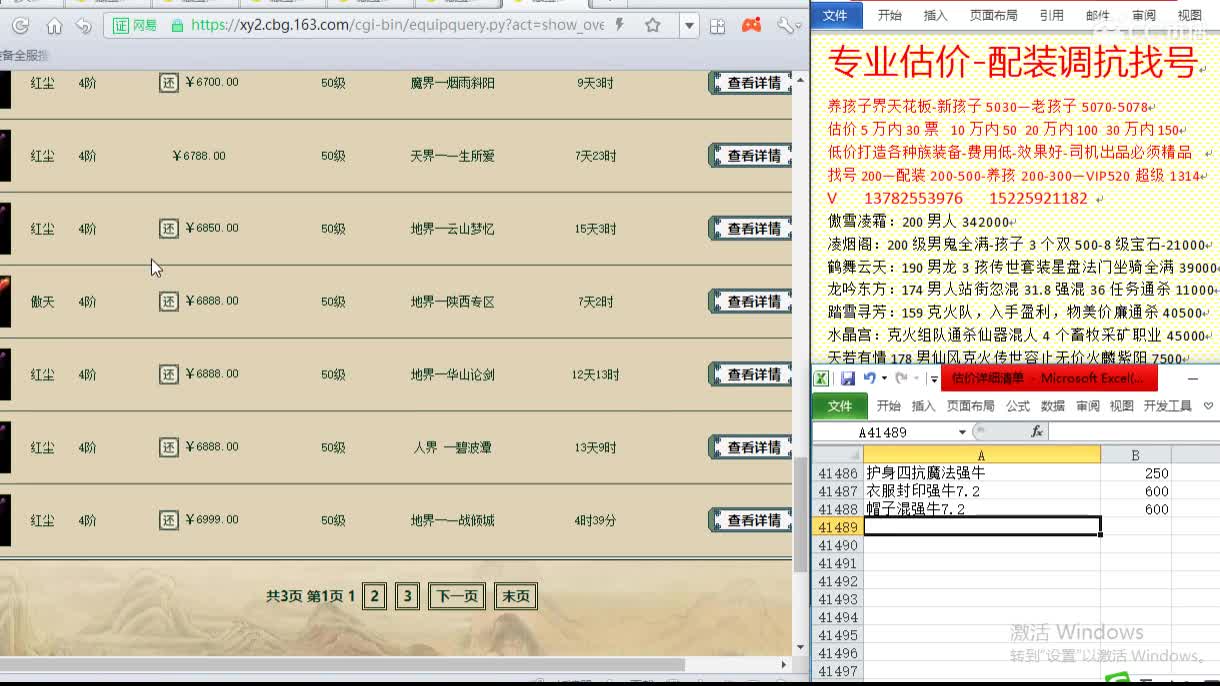Image resolution: width=1220 pixels, height=686 pixels.
Task: Click the Excel name box showing A41489
Action: pos(885,432)
